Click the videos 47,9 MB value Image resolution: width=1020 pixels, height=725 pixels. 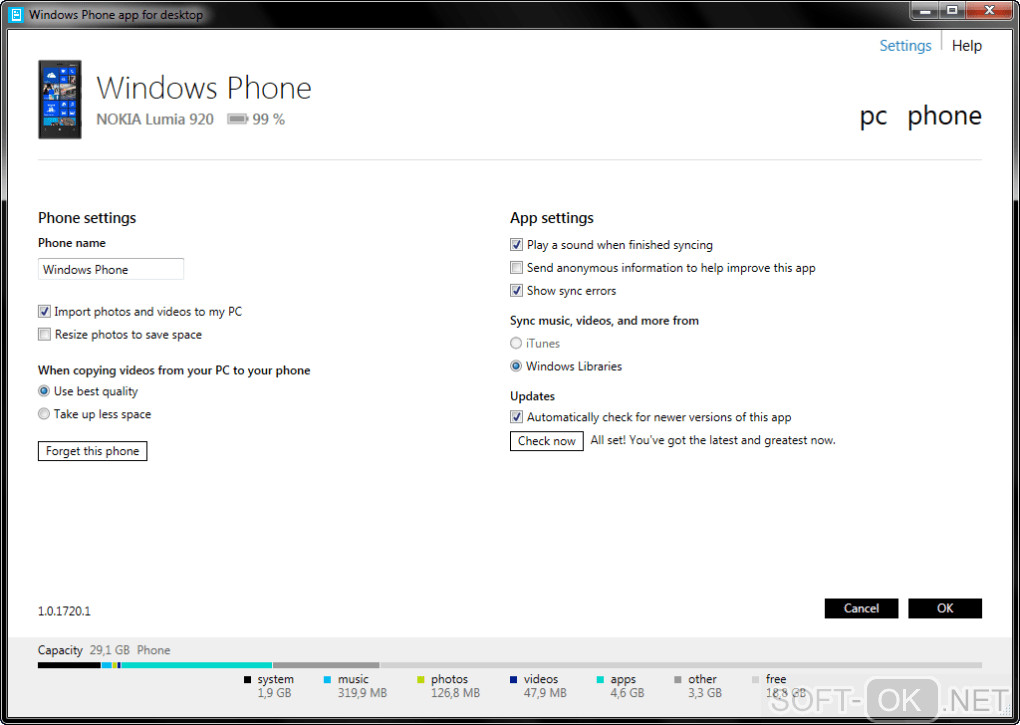545,693
